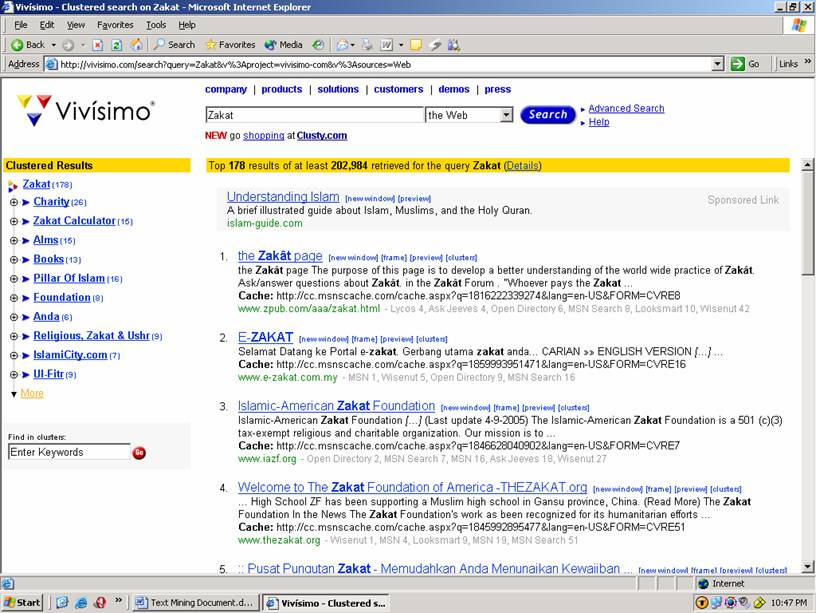Show more quick launch items chevron
Screen dimensions: 816x613
(119, 601)
